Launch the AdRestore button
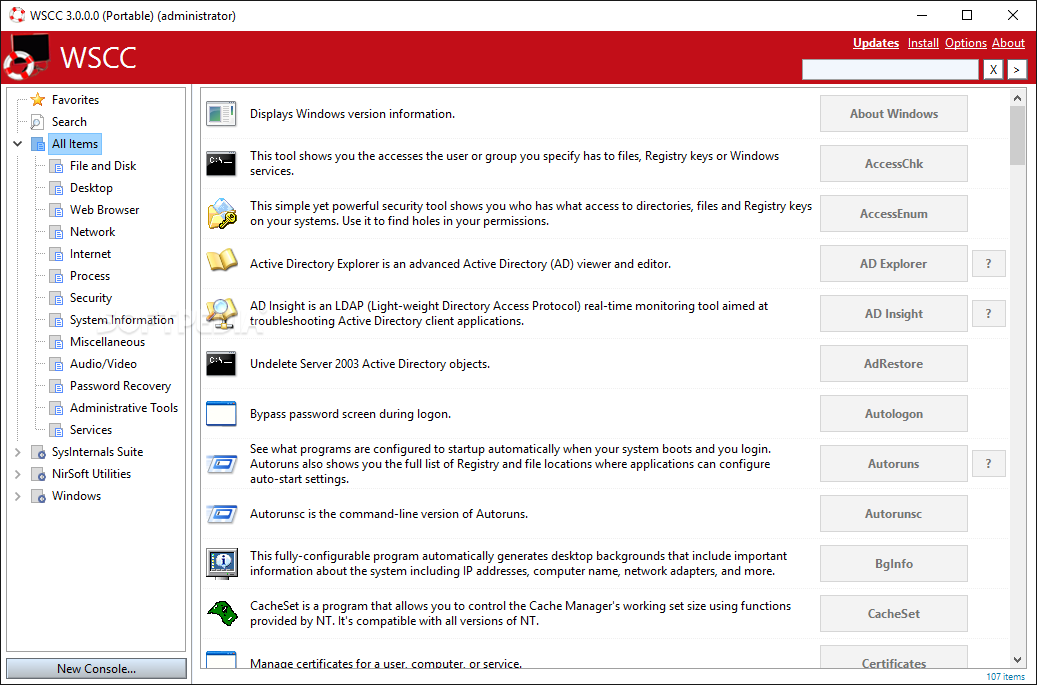 893,364
